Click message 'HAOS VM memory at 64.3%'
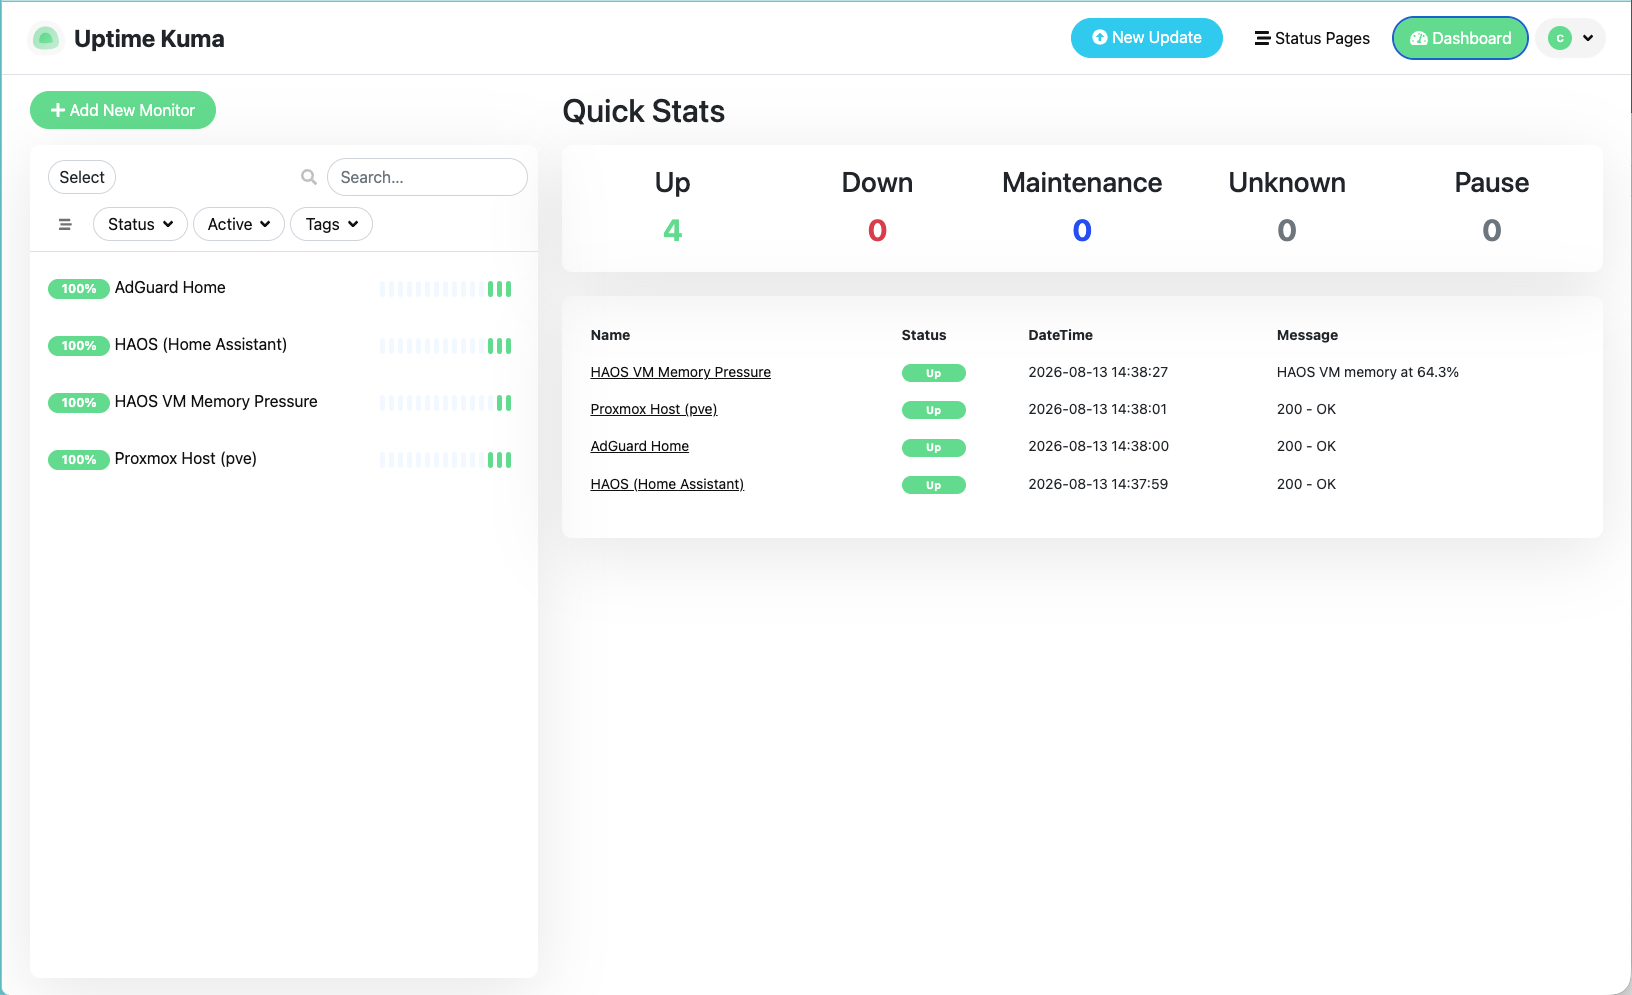 [1367, 372]
